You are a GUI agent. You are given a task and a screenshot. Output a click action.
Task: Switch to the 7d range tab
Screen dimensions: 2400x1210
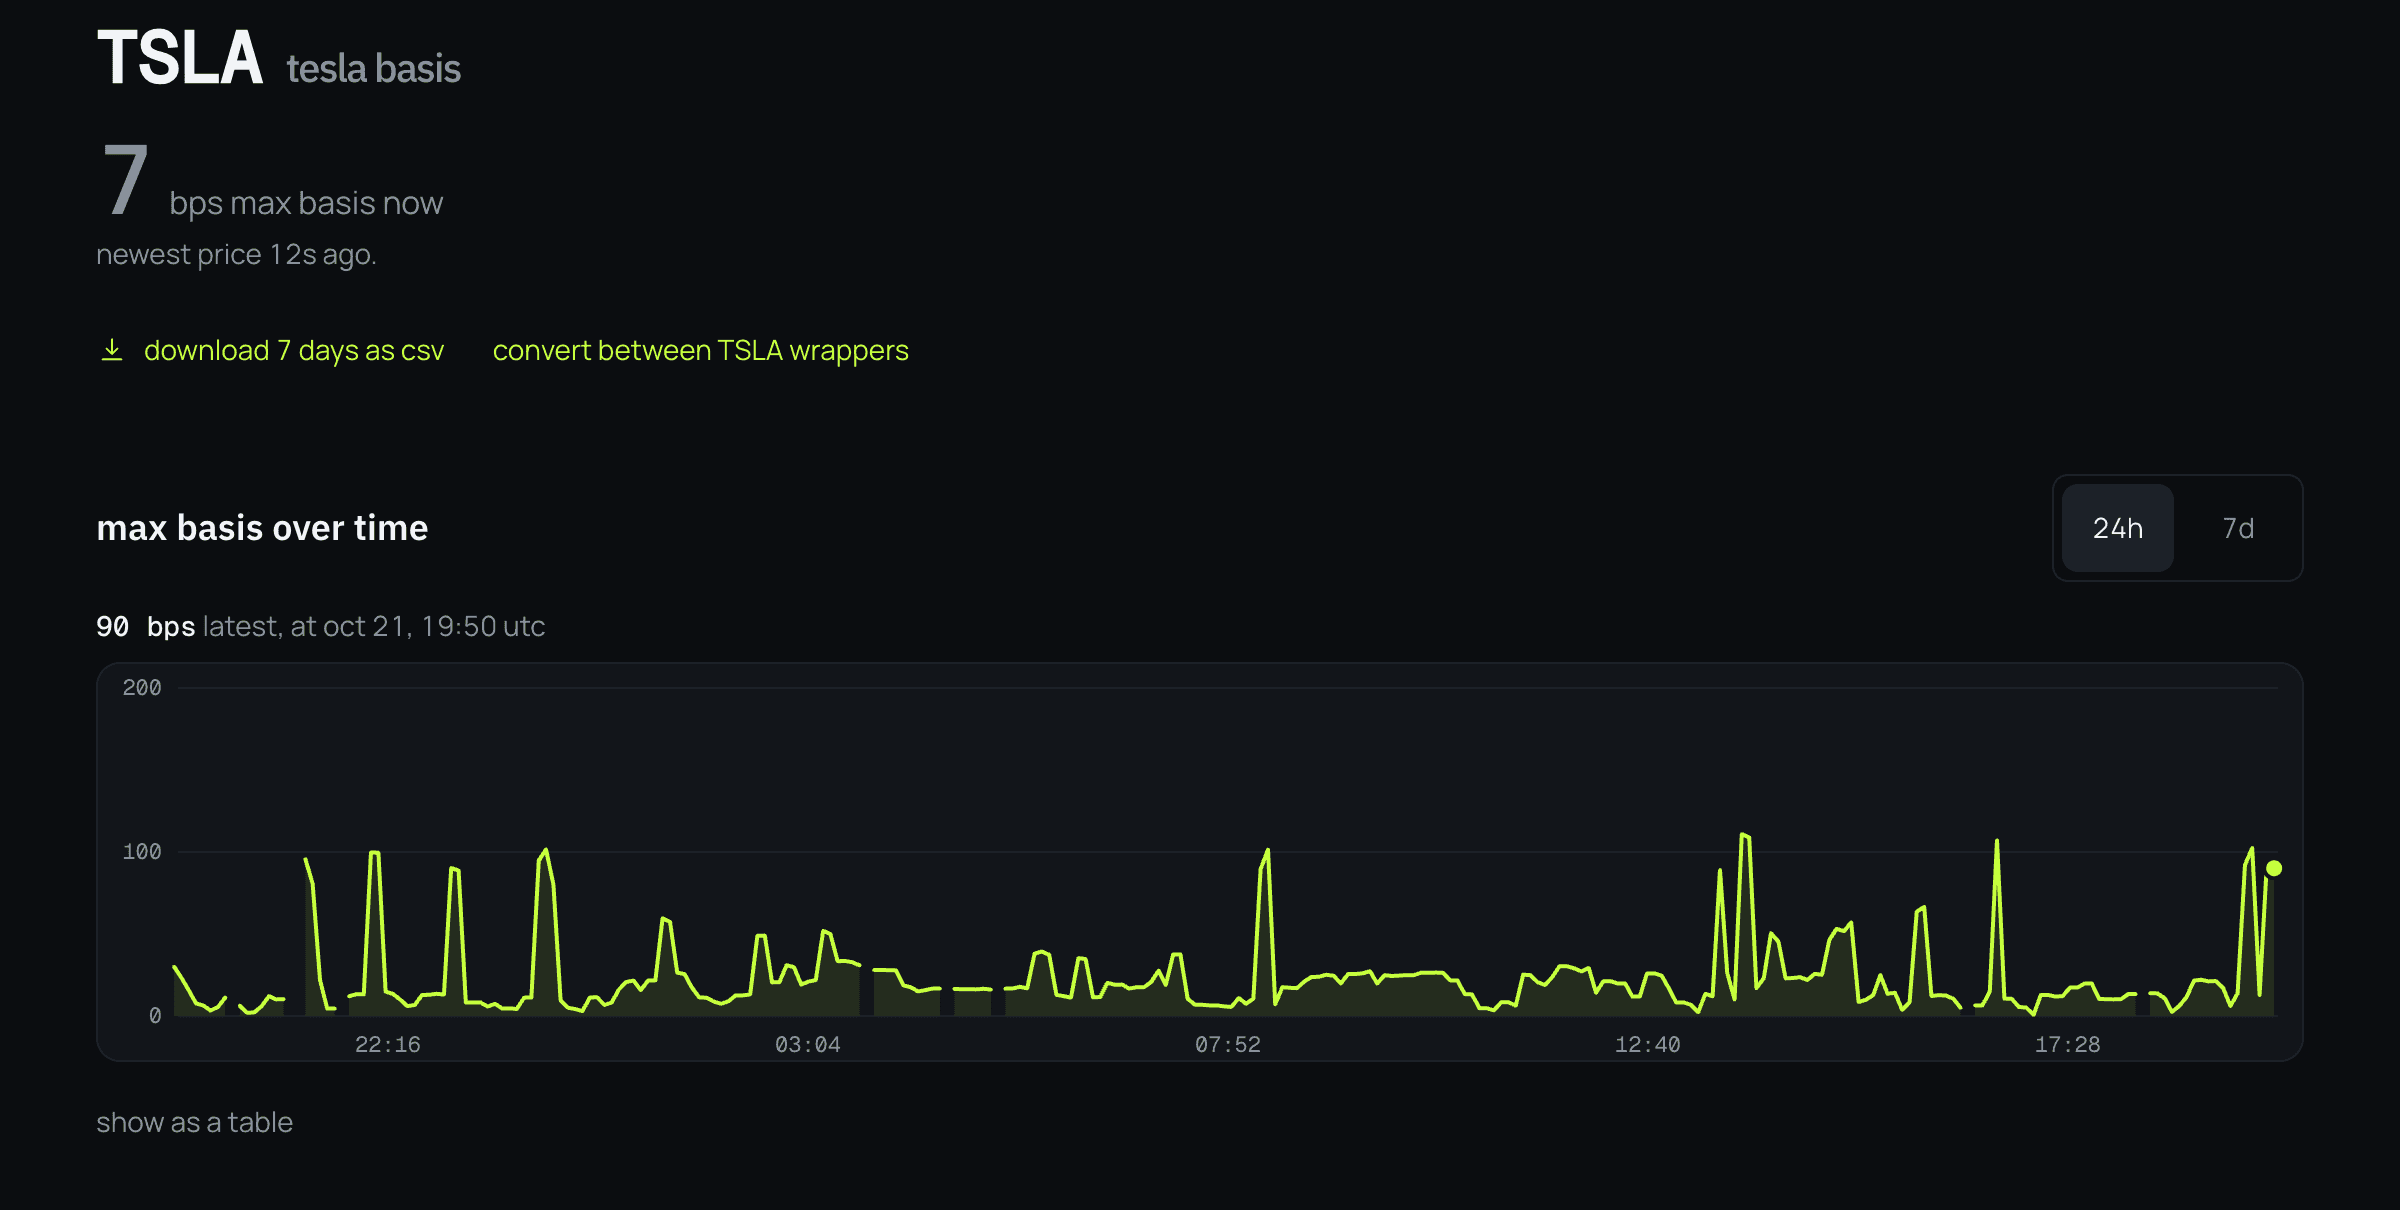2238,528
